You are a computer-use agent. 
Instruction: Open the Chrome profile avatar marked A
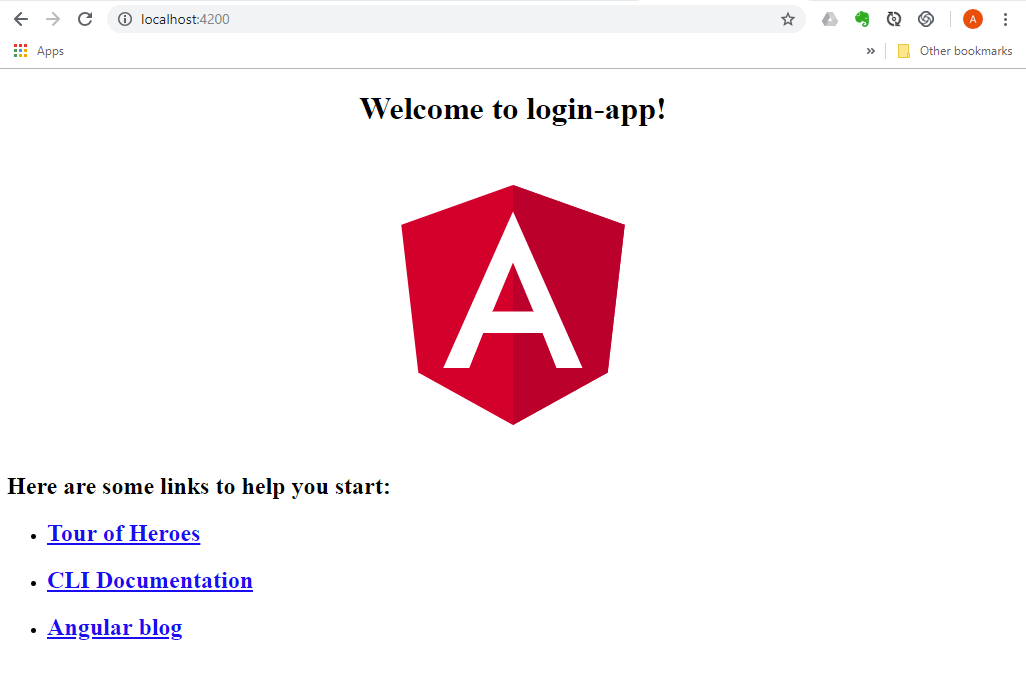971,18
